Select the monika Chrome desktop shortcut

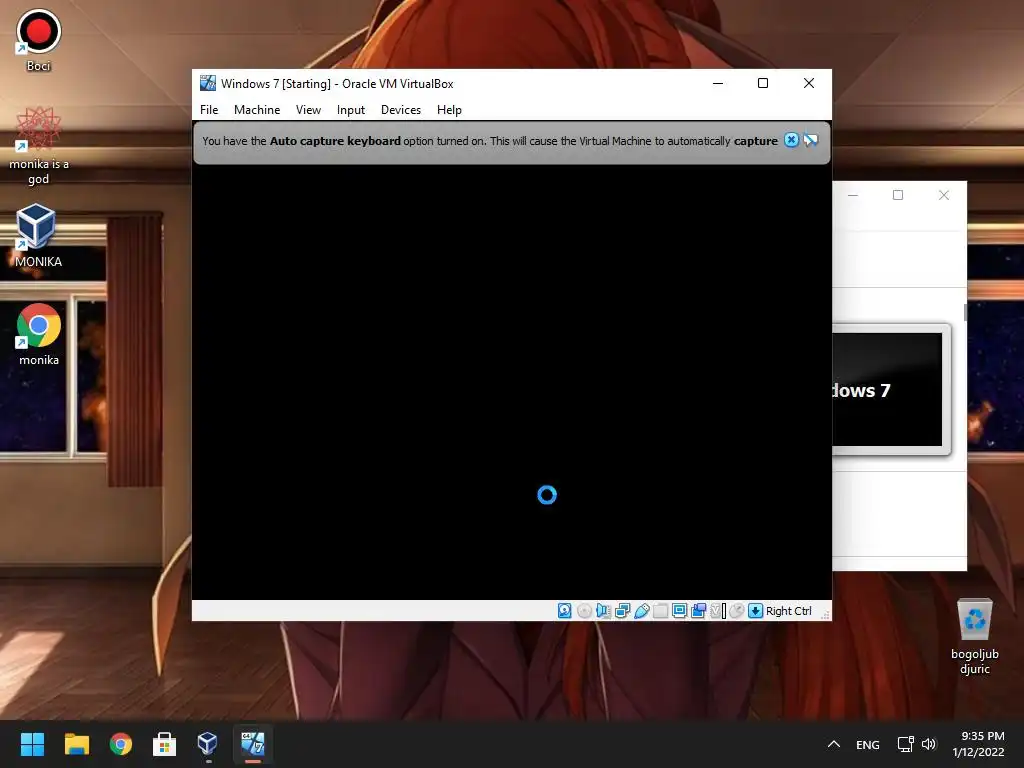pos(39,334)
